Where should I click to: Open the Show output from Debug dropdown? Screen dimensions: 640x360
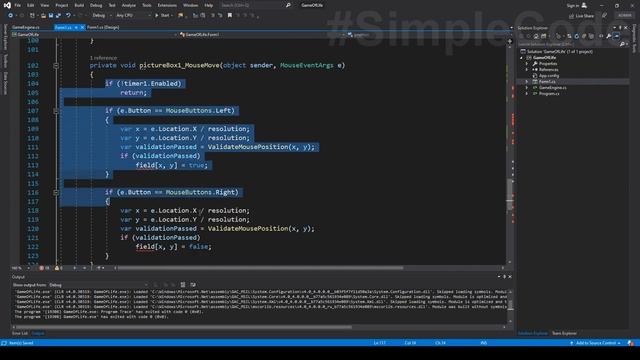click(98, 285)
